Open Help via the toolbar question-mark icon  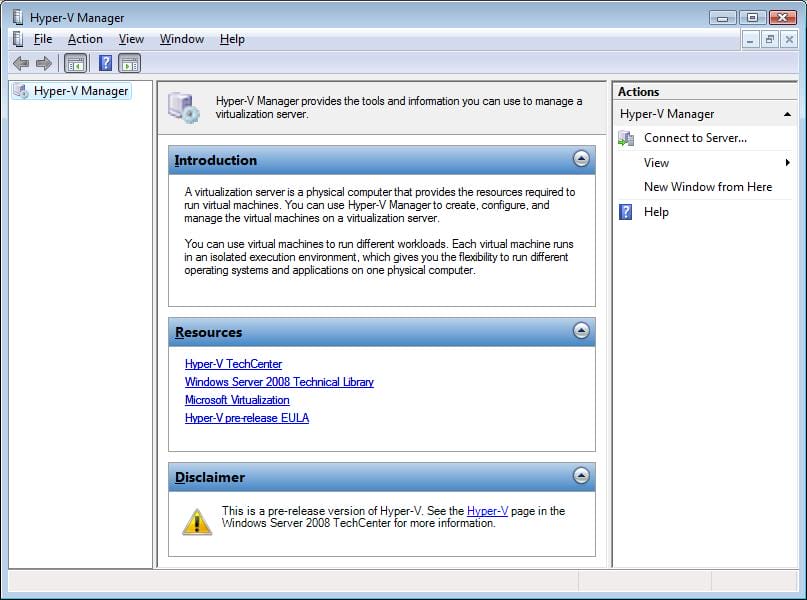click(x=105, y=63)
